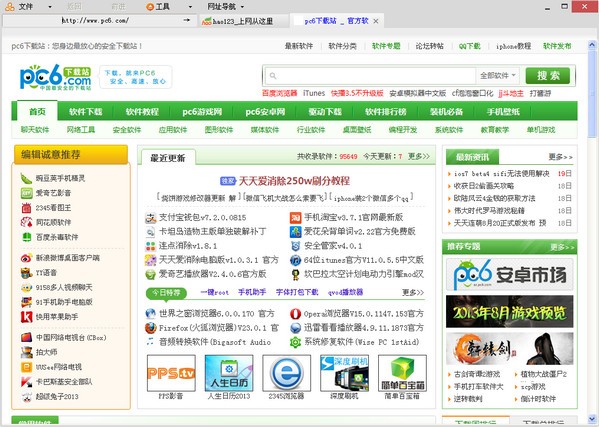Screen dimensions: 599x427
Task: Click 古剑奇谭2游戏 link
Action: [477, 374]
